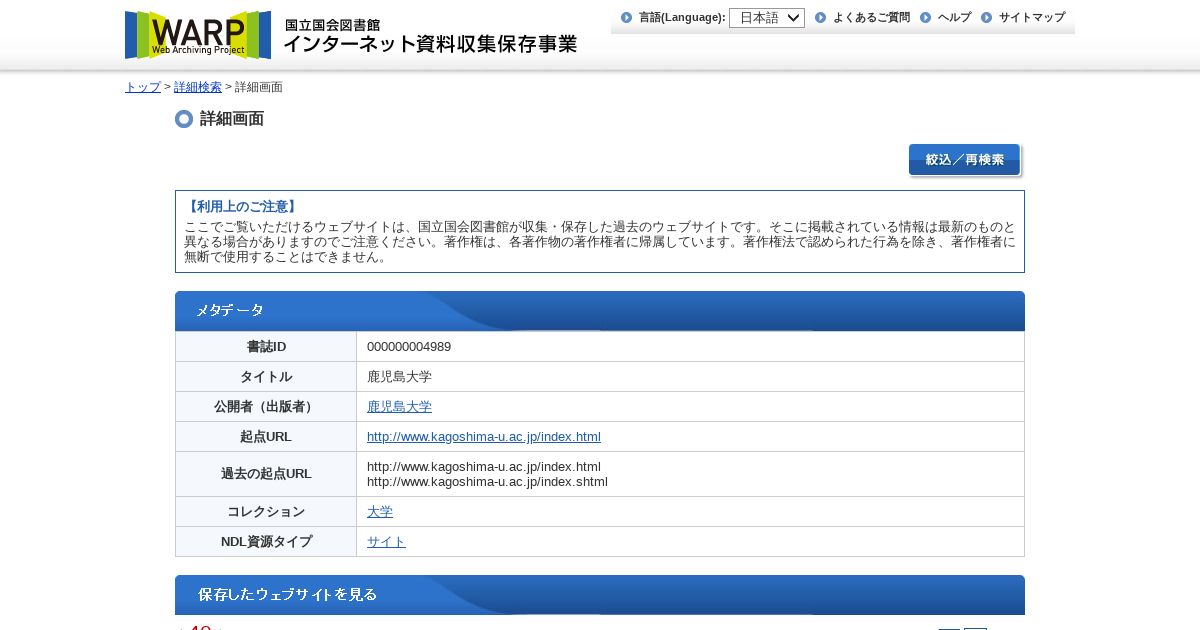The height and width of the screenshot is (630, 1200).
Task: Click the circle icon beside the 詳細画面 heading
Action: pyautogui.click(x=184, y=119)
